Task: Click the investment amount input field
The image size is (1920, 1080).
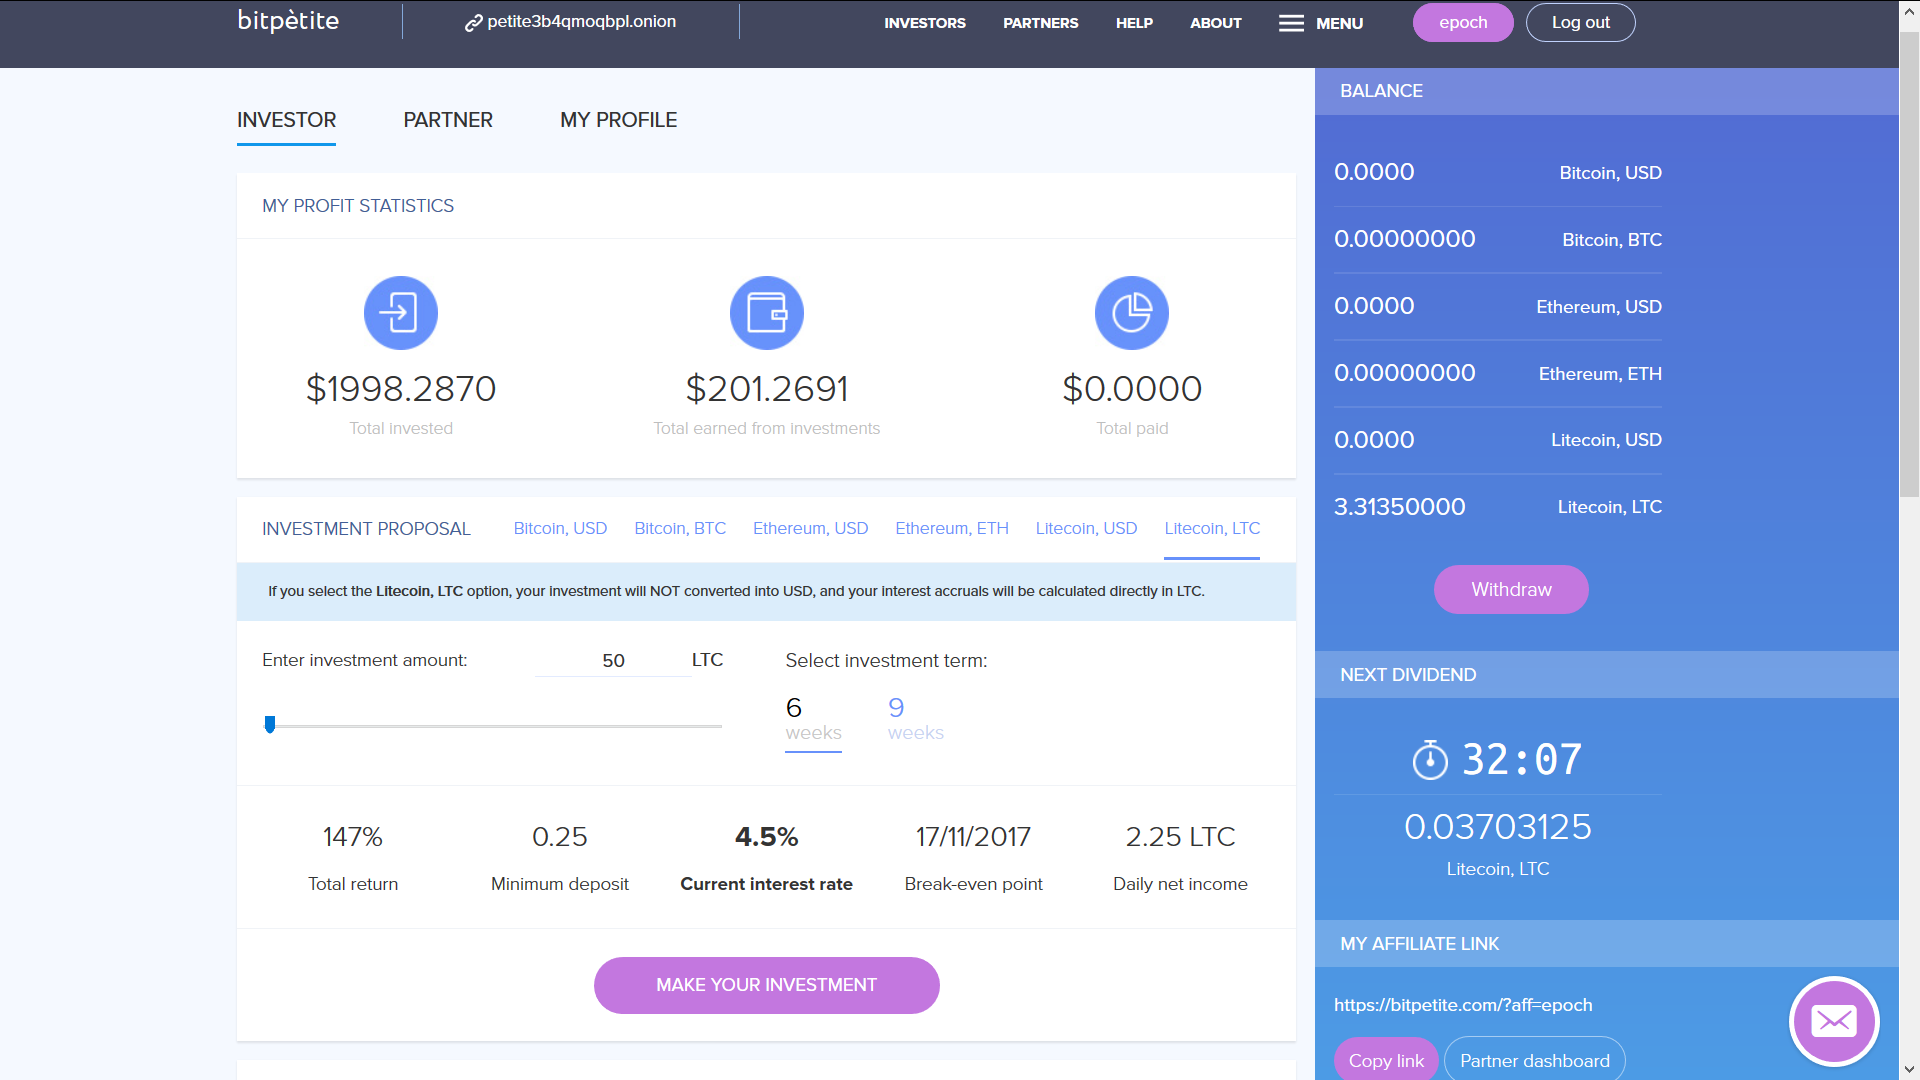Action: pyautogui.click(x=613, y=660)
